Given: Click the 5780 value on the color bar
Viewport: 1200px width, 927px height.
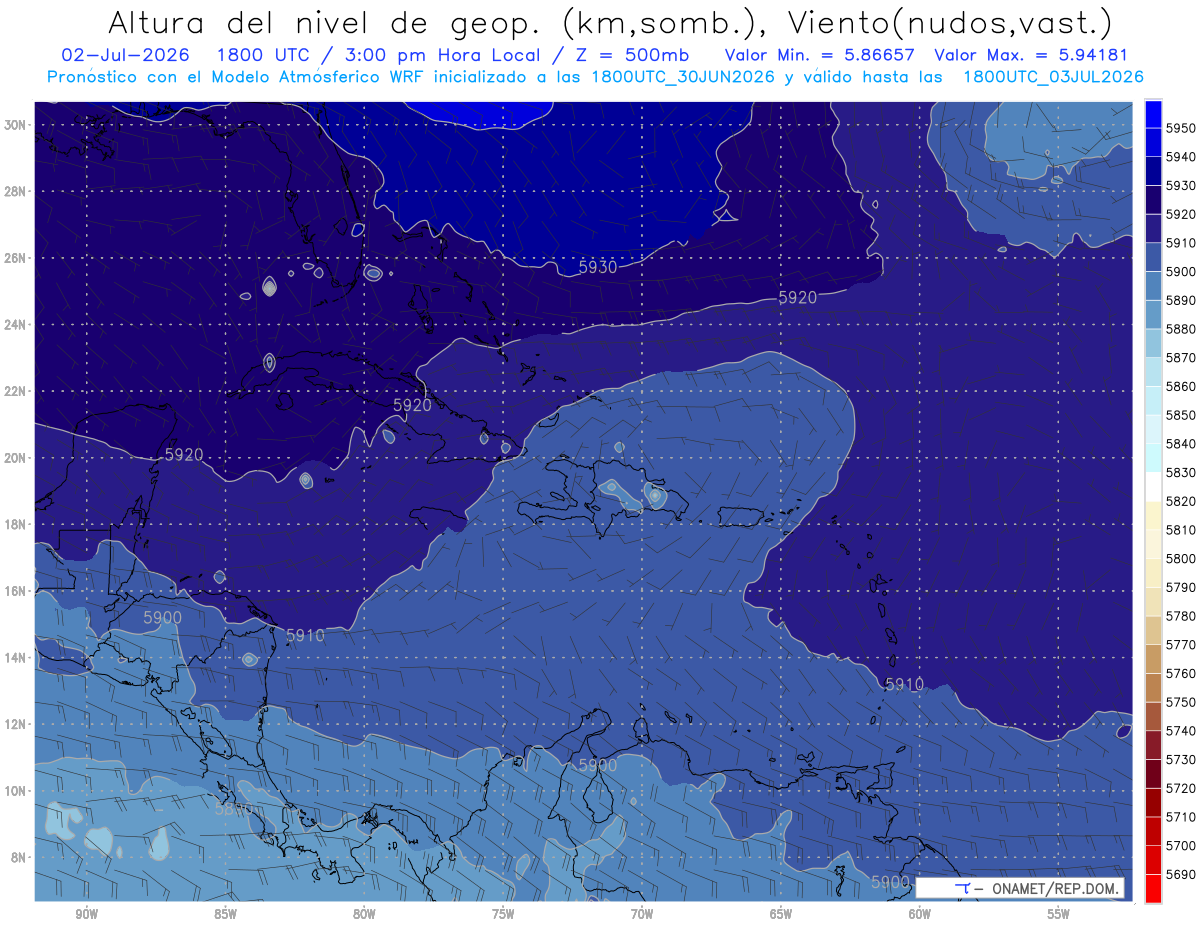Looking at the screenshot, I should pos(1181,615).
